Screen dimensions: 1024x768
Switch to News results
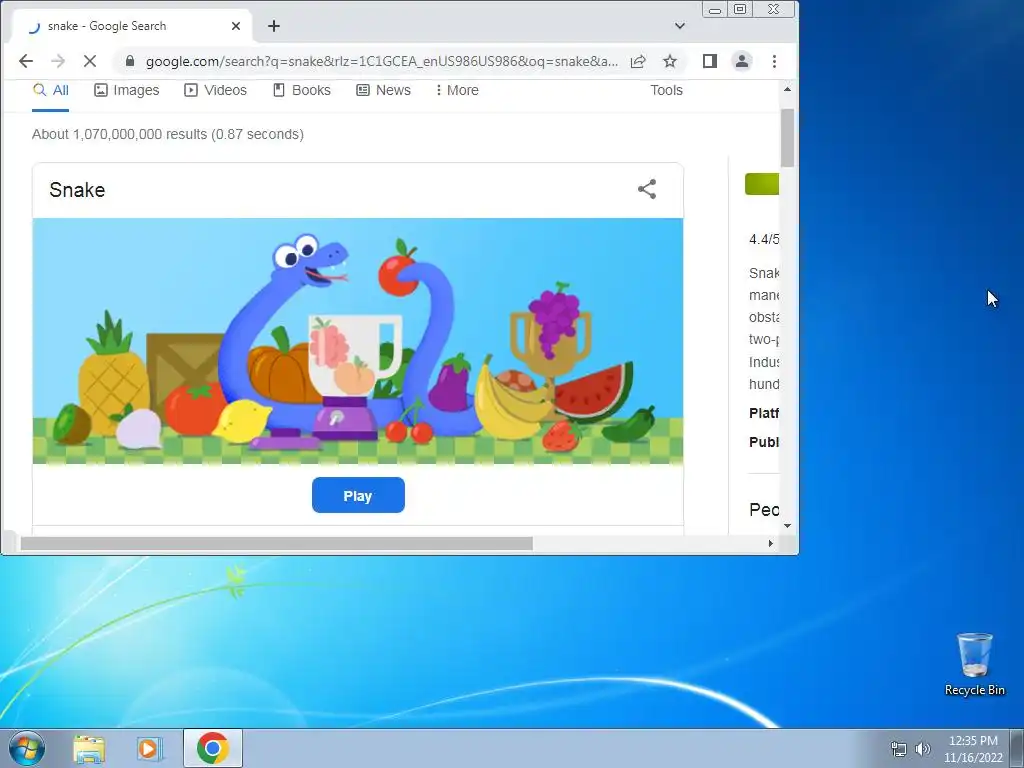pos(383,90)
